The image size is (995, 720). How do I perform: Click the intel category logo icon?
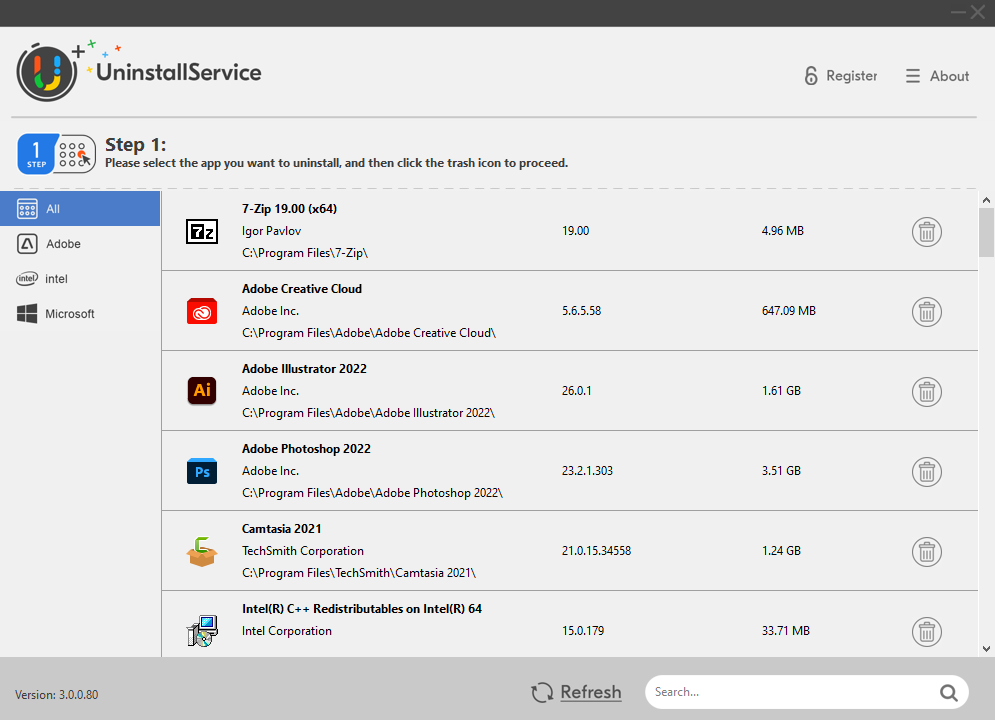pyautogui.click(x=27, y=278)
